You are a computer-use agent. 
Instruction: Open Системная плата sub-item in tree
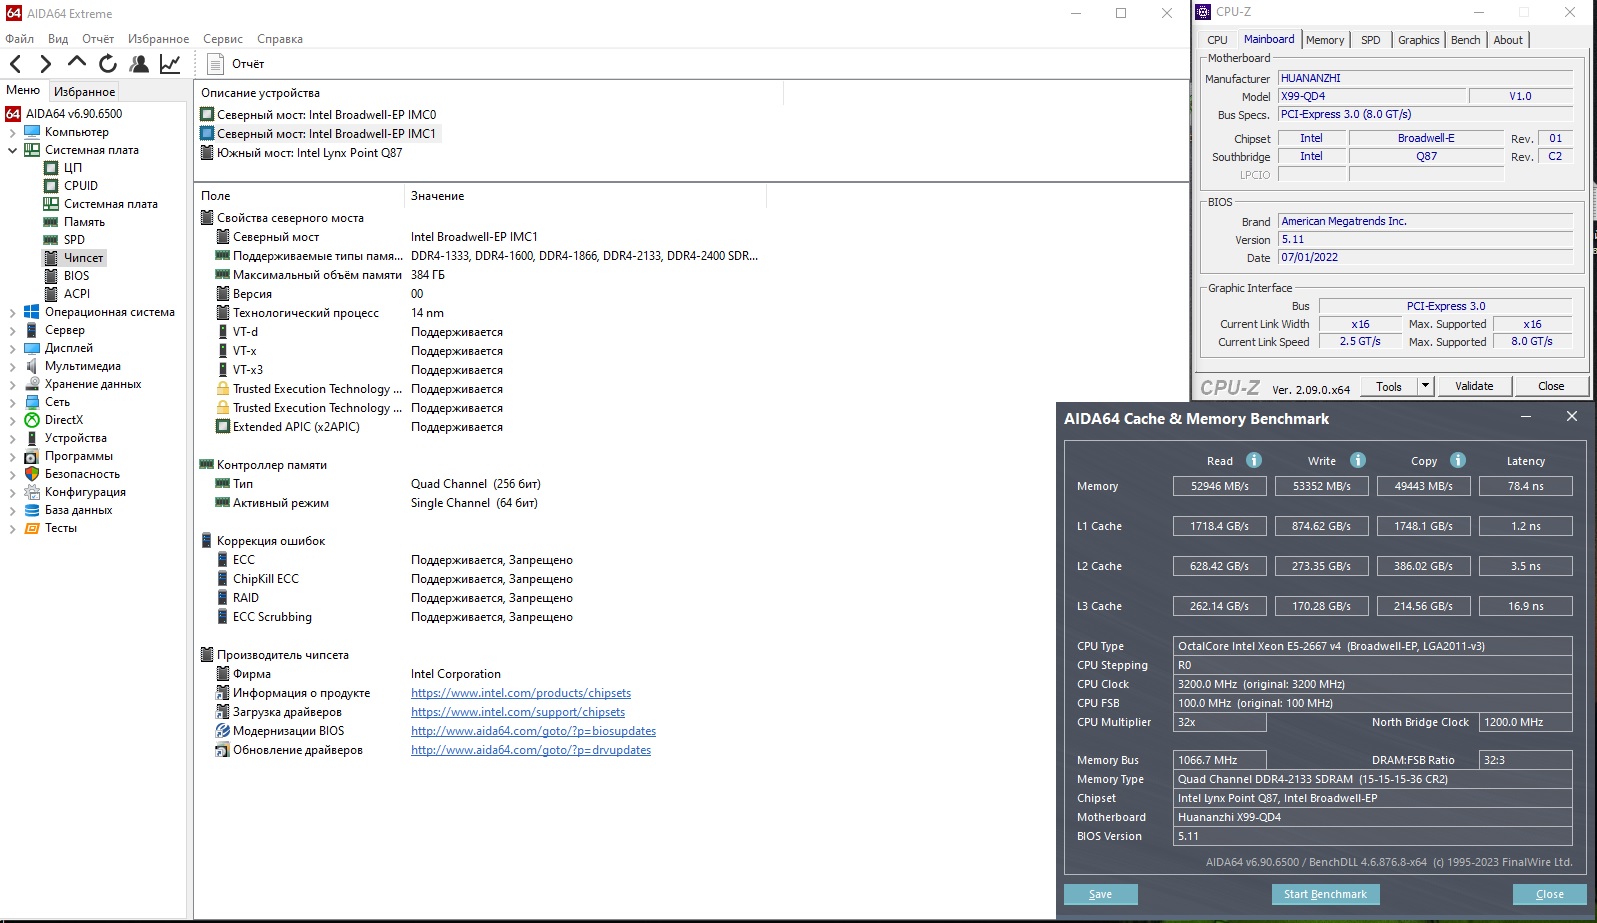(111, 204)
